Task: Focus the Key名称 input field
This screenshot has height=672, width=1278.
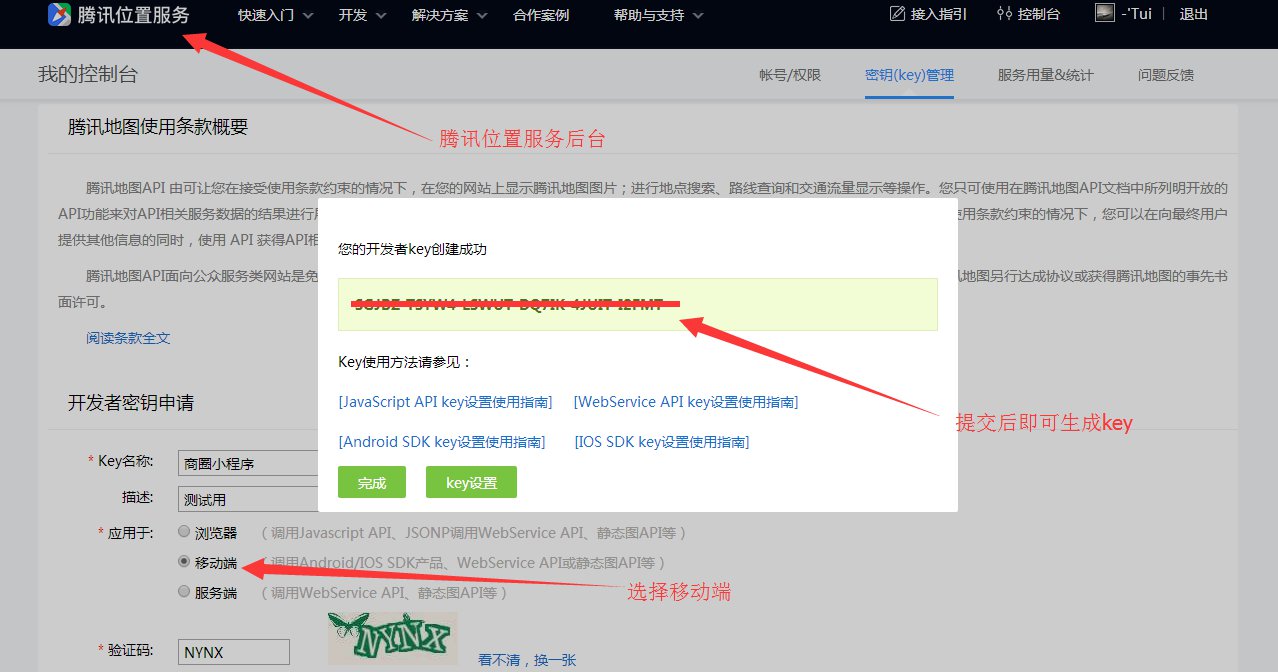Action: 248,463
